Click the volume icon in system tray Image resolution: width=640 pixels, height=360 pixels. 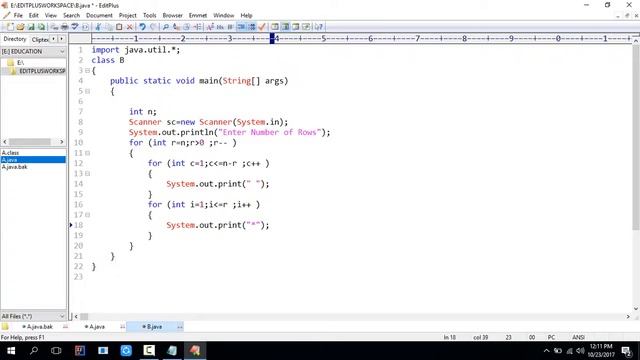[580, 351]
